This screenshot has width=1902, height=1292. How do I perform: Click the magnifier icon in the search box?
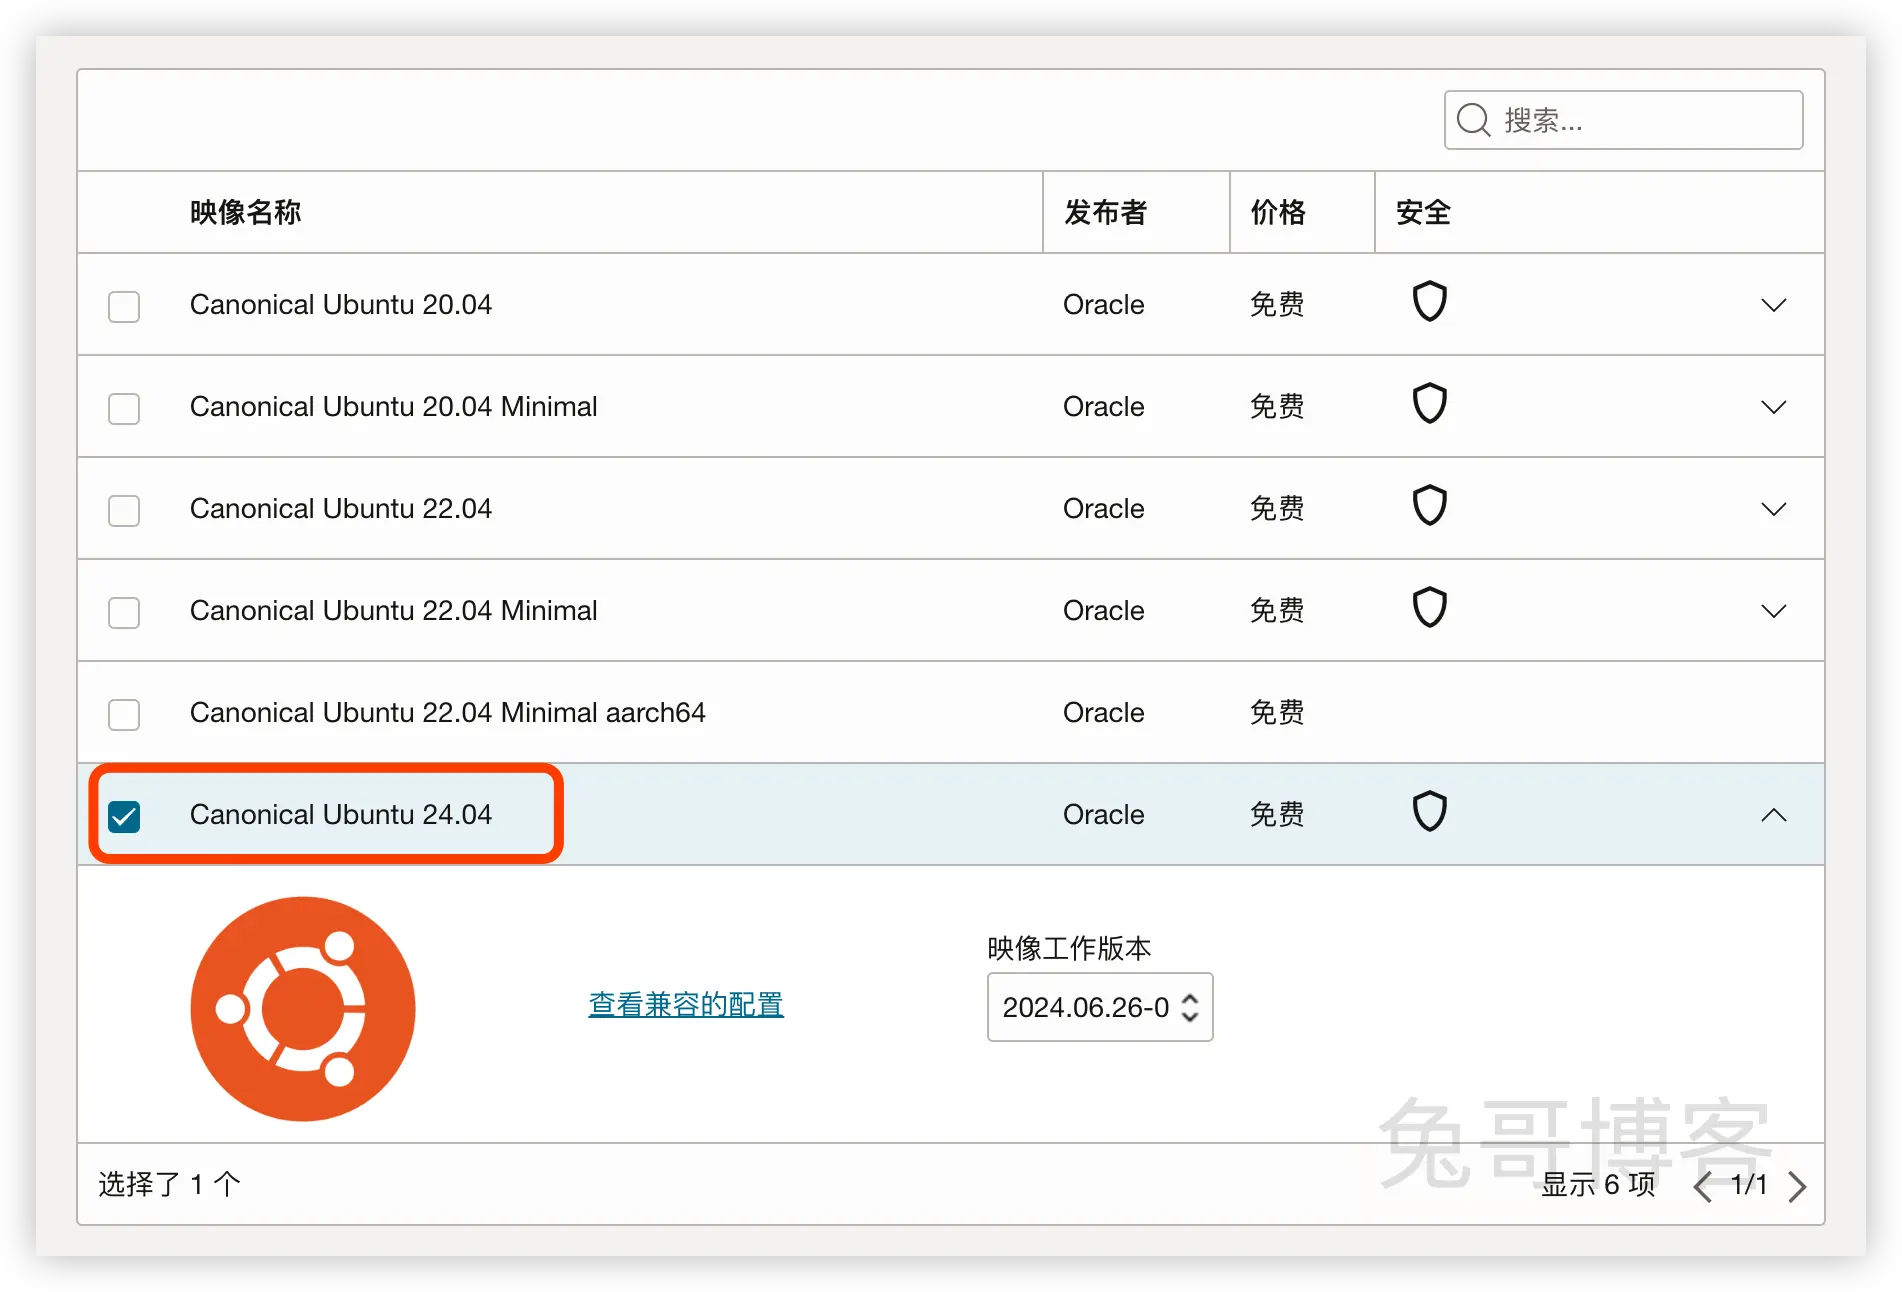1474,121
